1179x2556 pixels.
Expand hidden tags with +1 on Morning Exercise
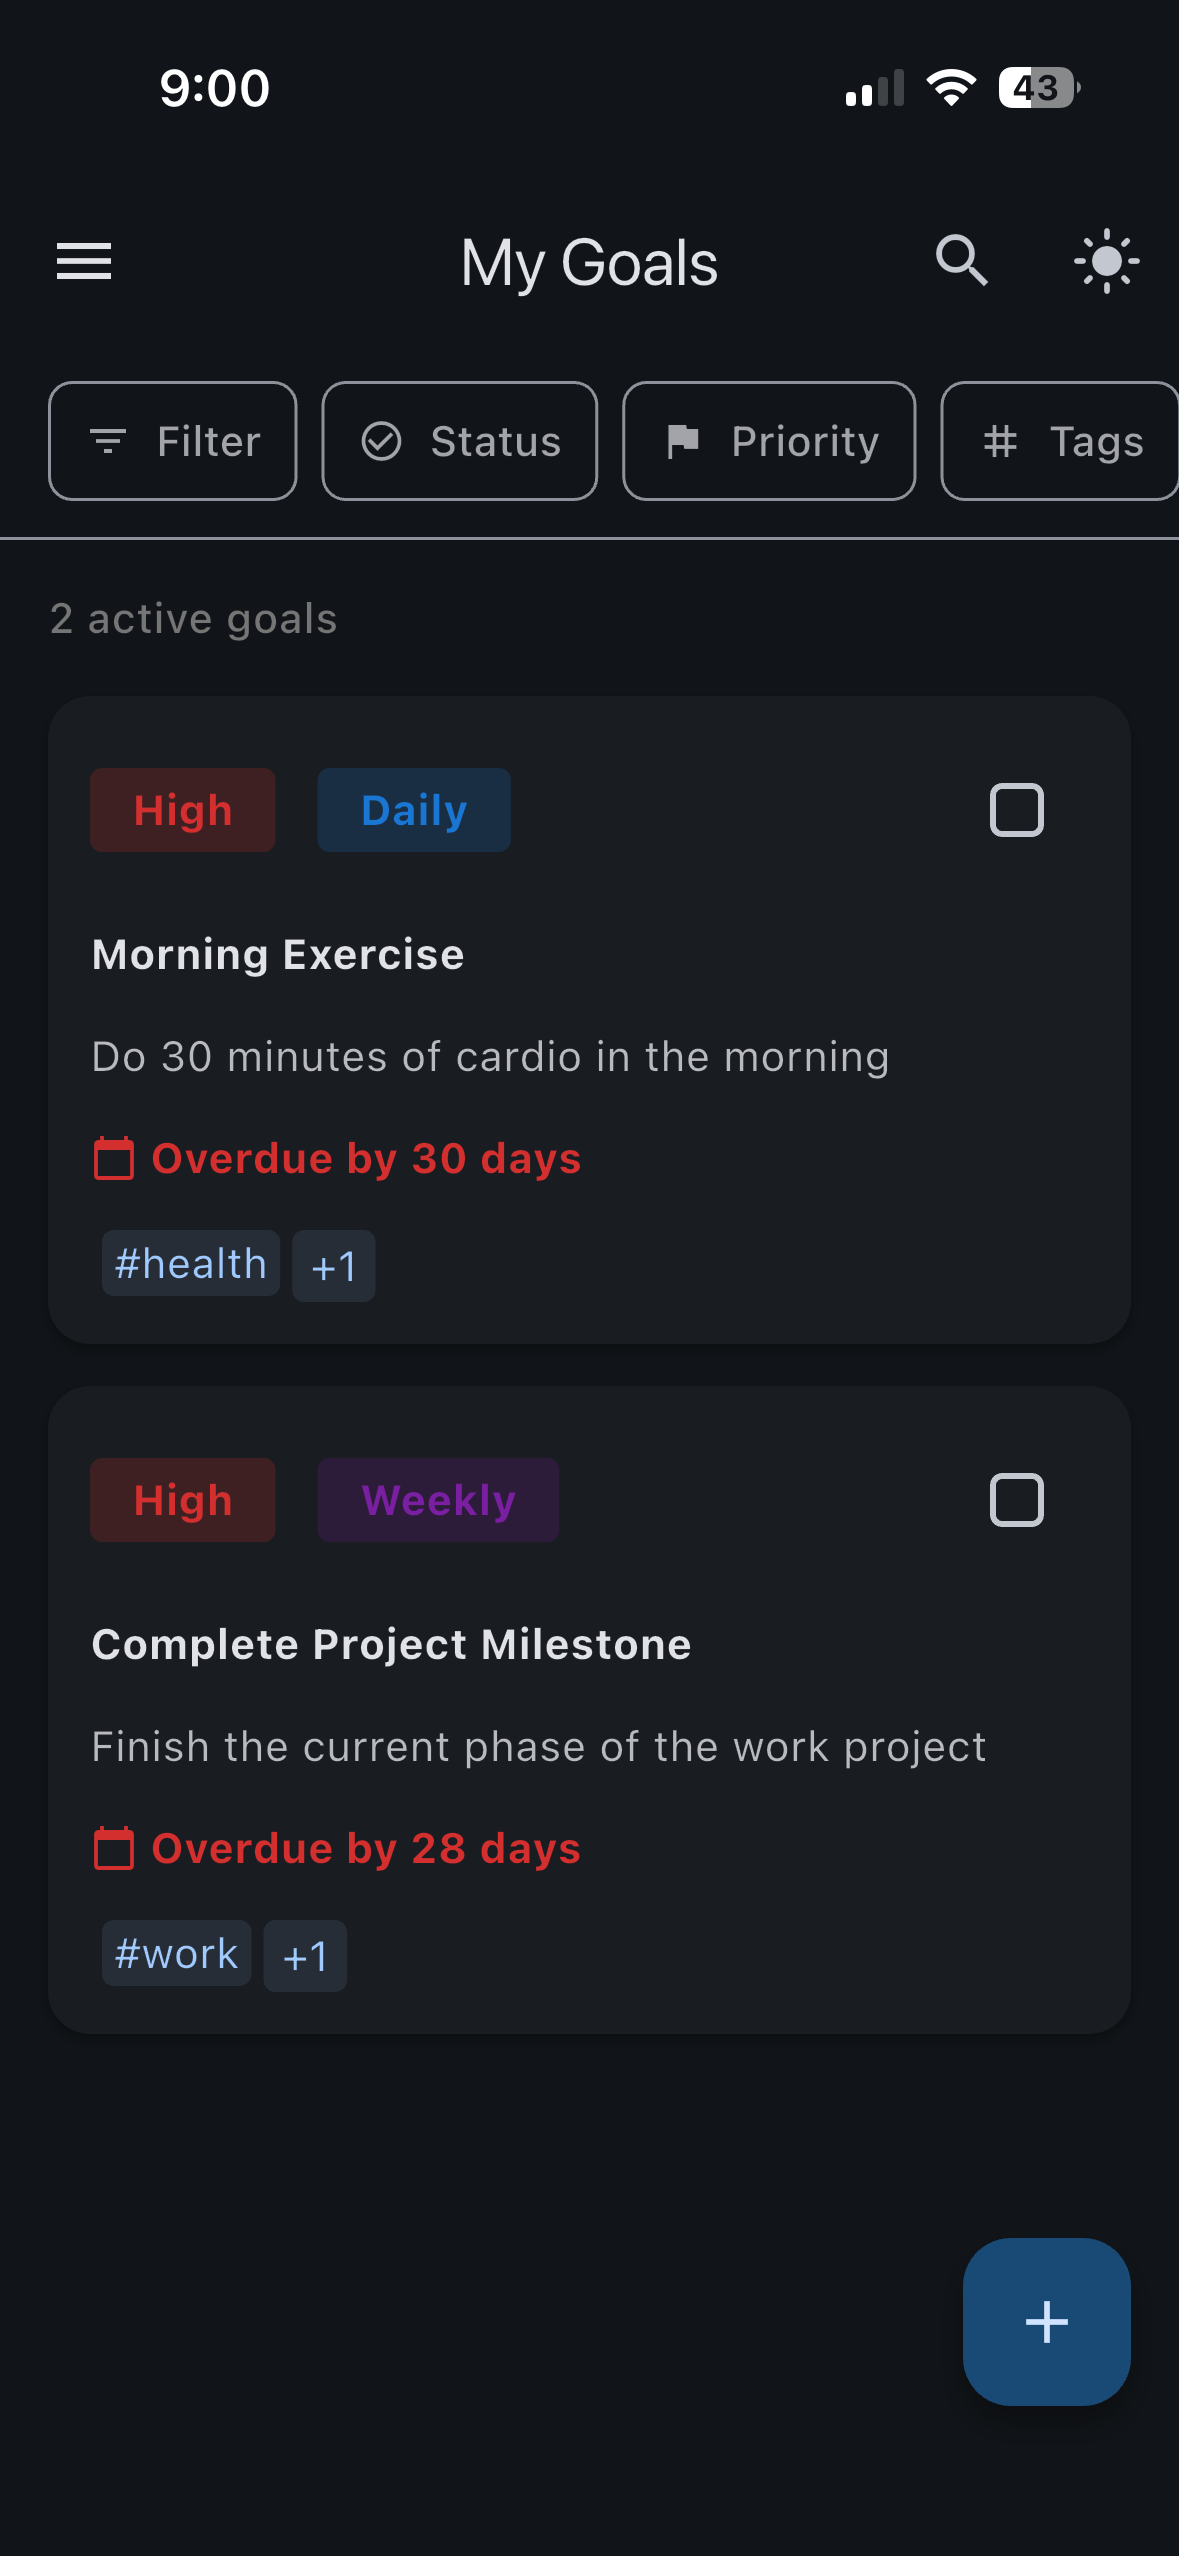point(333,1264)
